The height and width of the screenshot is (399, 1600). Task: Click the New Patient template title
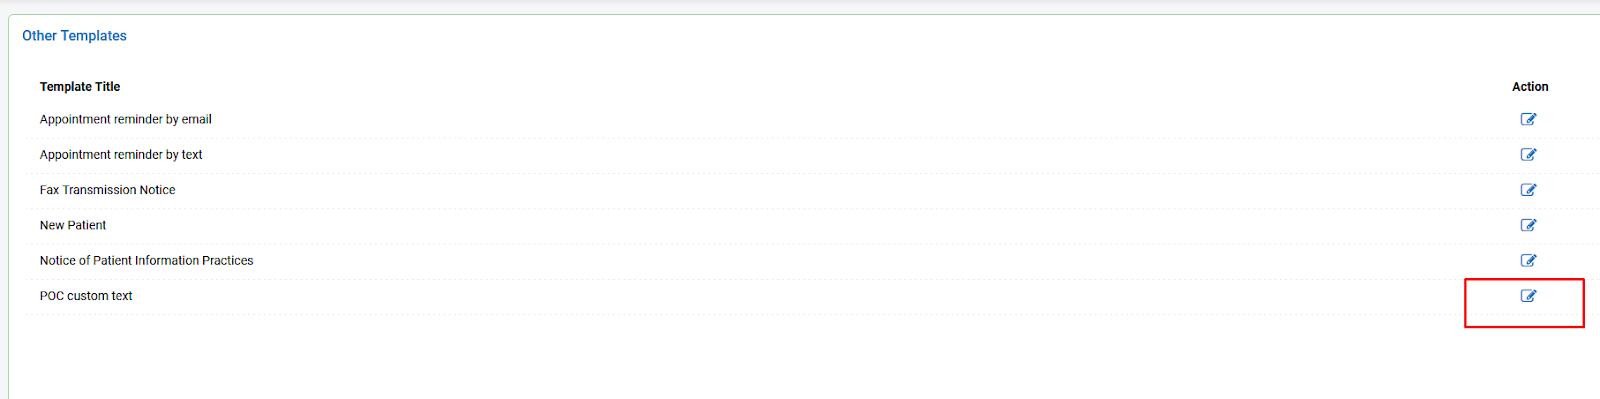click(73, 225)
